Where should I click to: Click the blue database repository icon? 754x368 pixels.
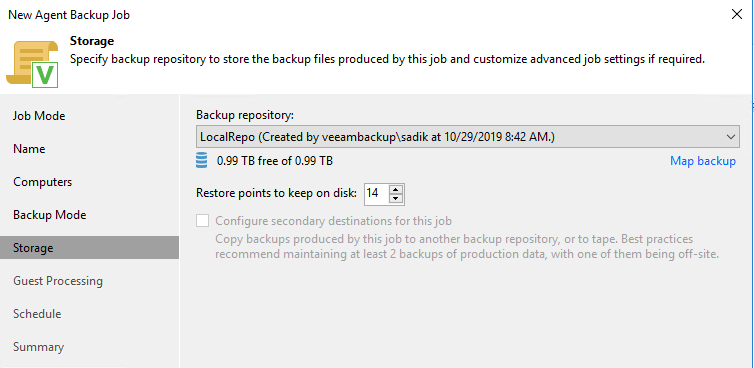coord(201,161)
